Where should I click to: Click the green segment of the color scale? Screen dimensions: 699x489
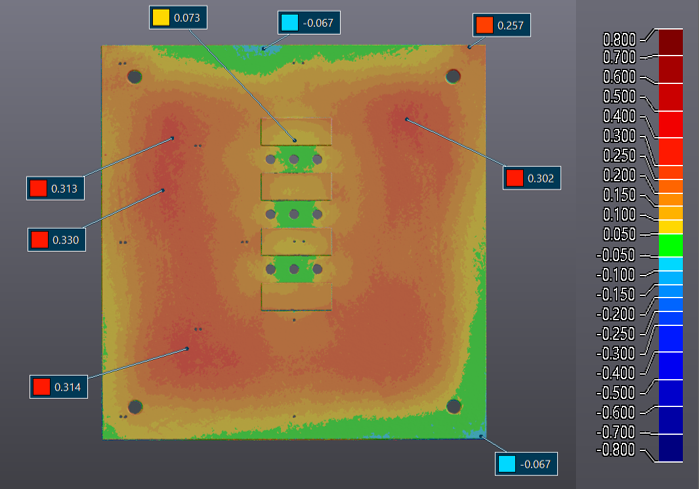pyautogui.click(x=670, y=246)
